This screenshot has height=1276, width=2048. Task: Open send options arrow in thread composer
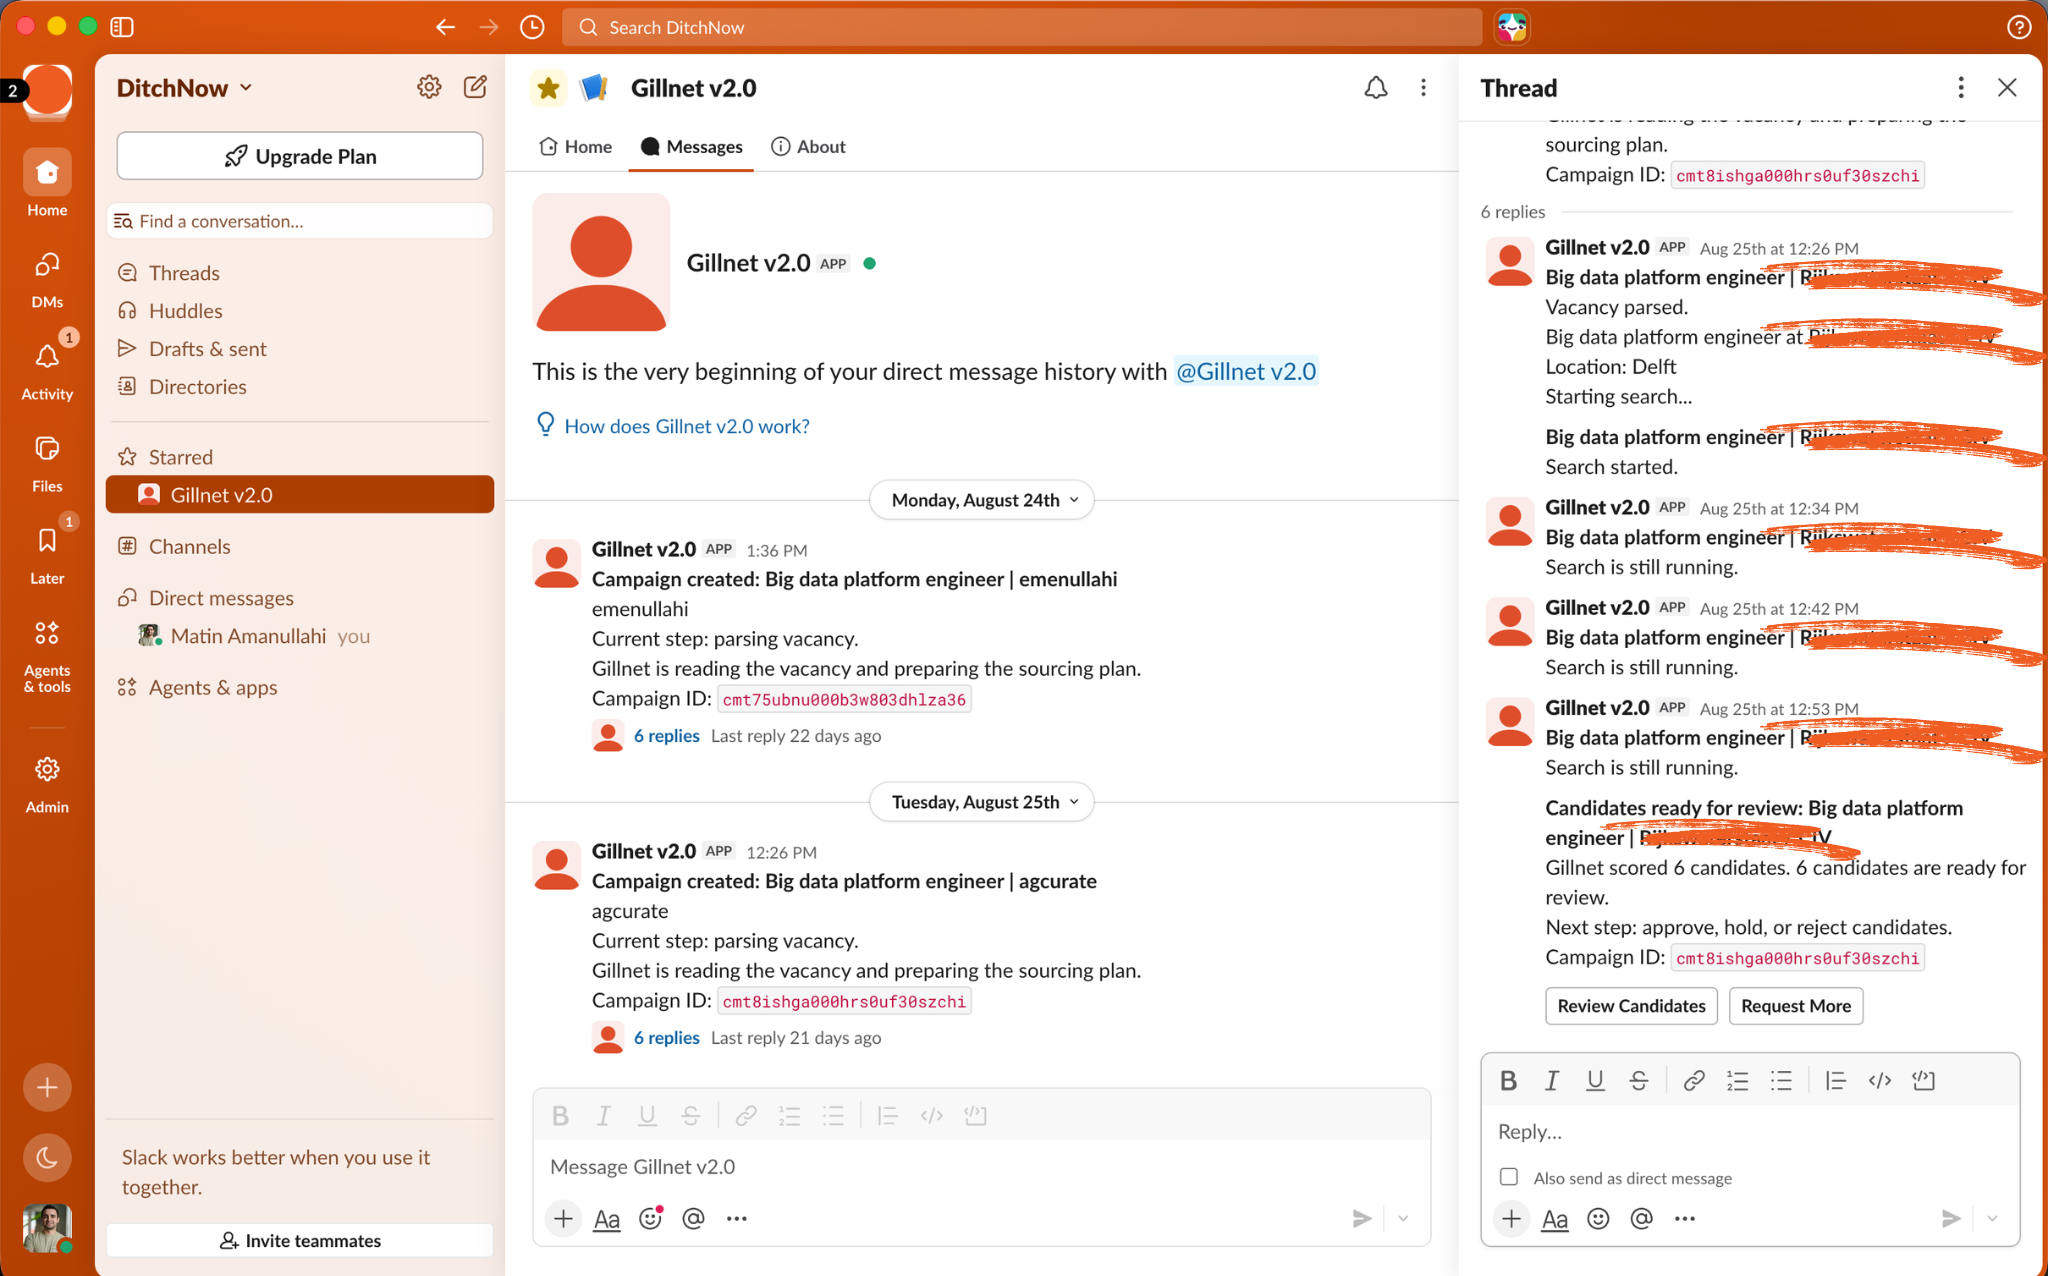pyautogui.click(x=1991, y=1218)
